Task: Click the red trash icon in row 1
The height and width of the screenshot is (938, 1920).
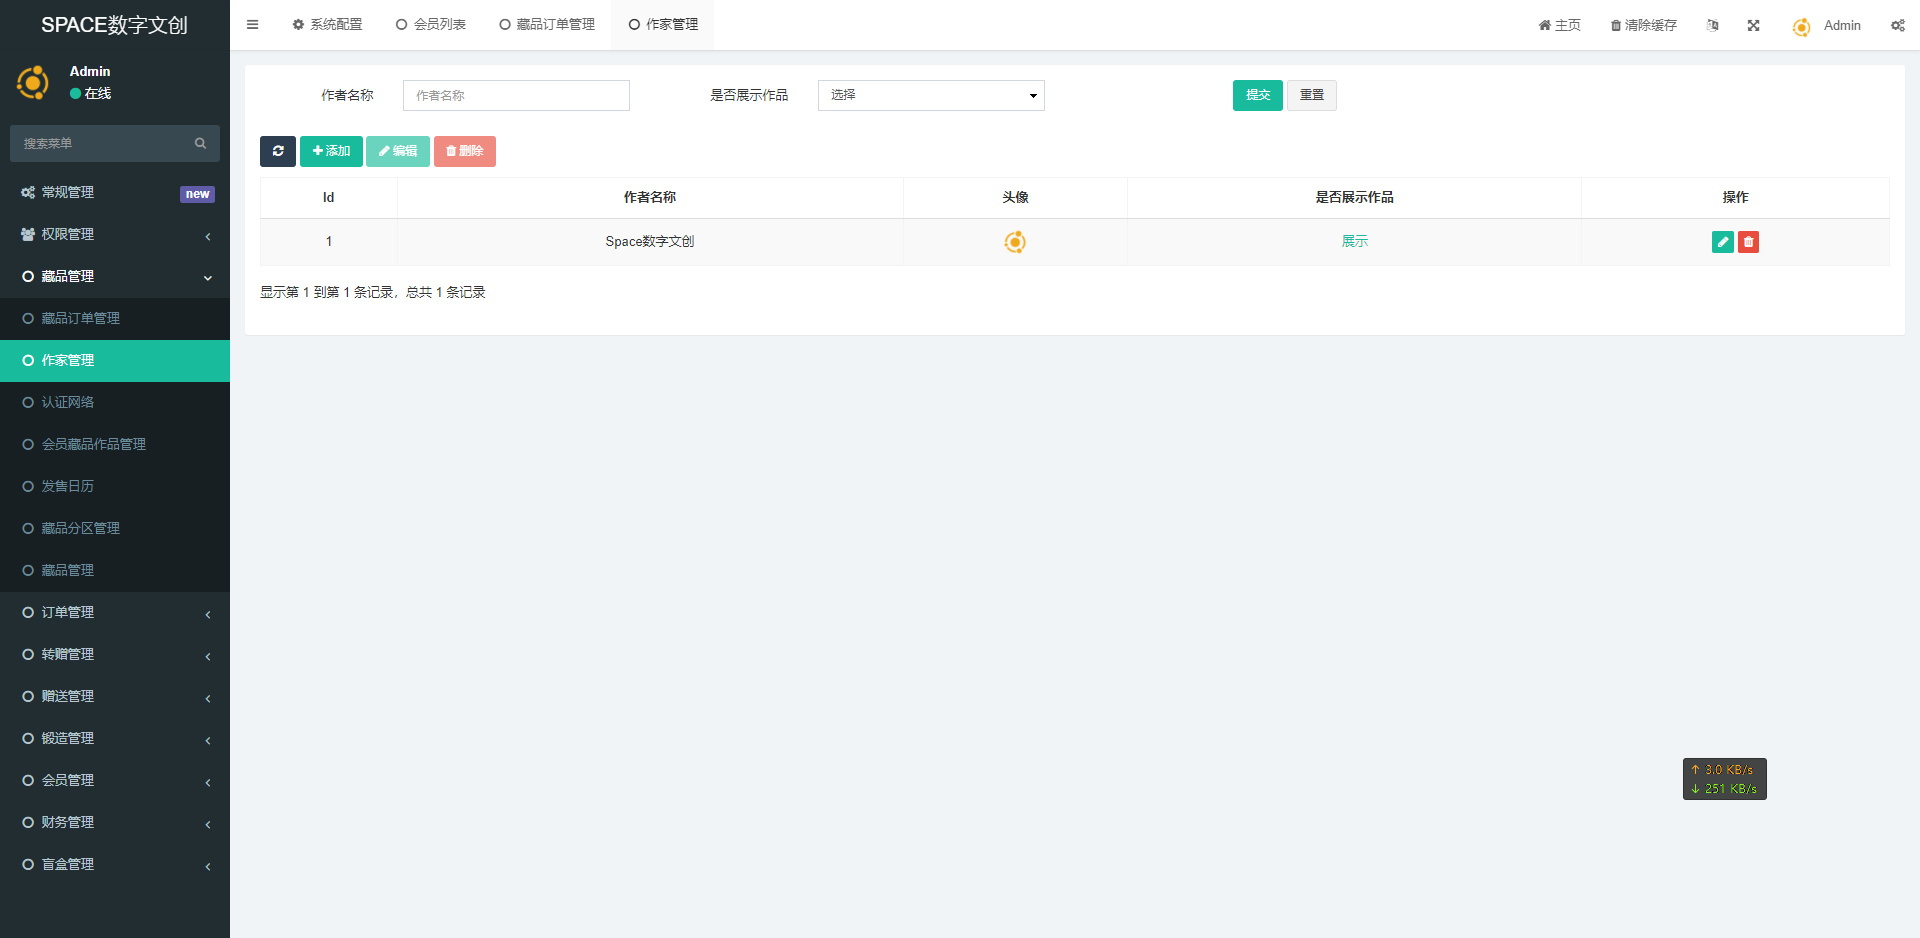Action: [1748, 242]
